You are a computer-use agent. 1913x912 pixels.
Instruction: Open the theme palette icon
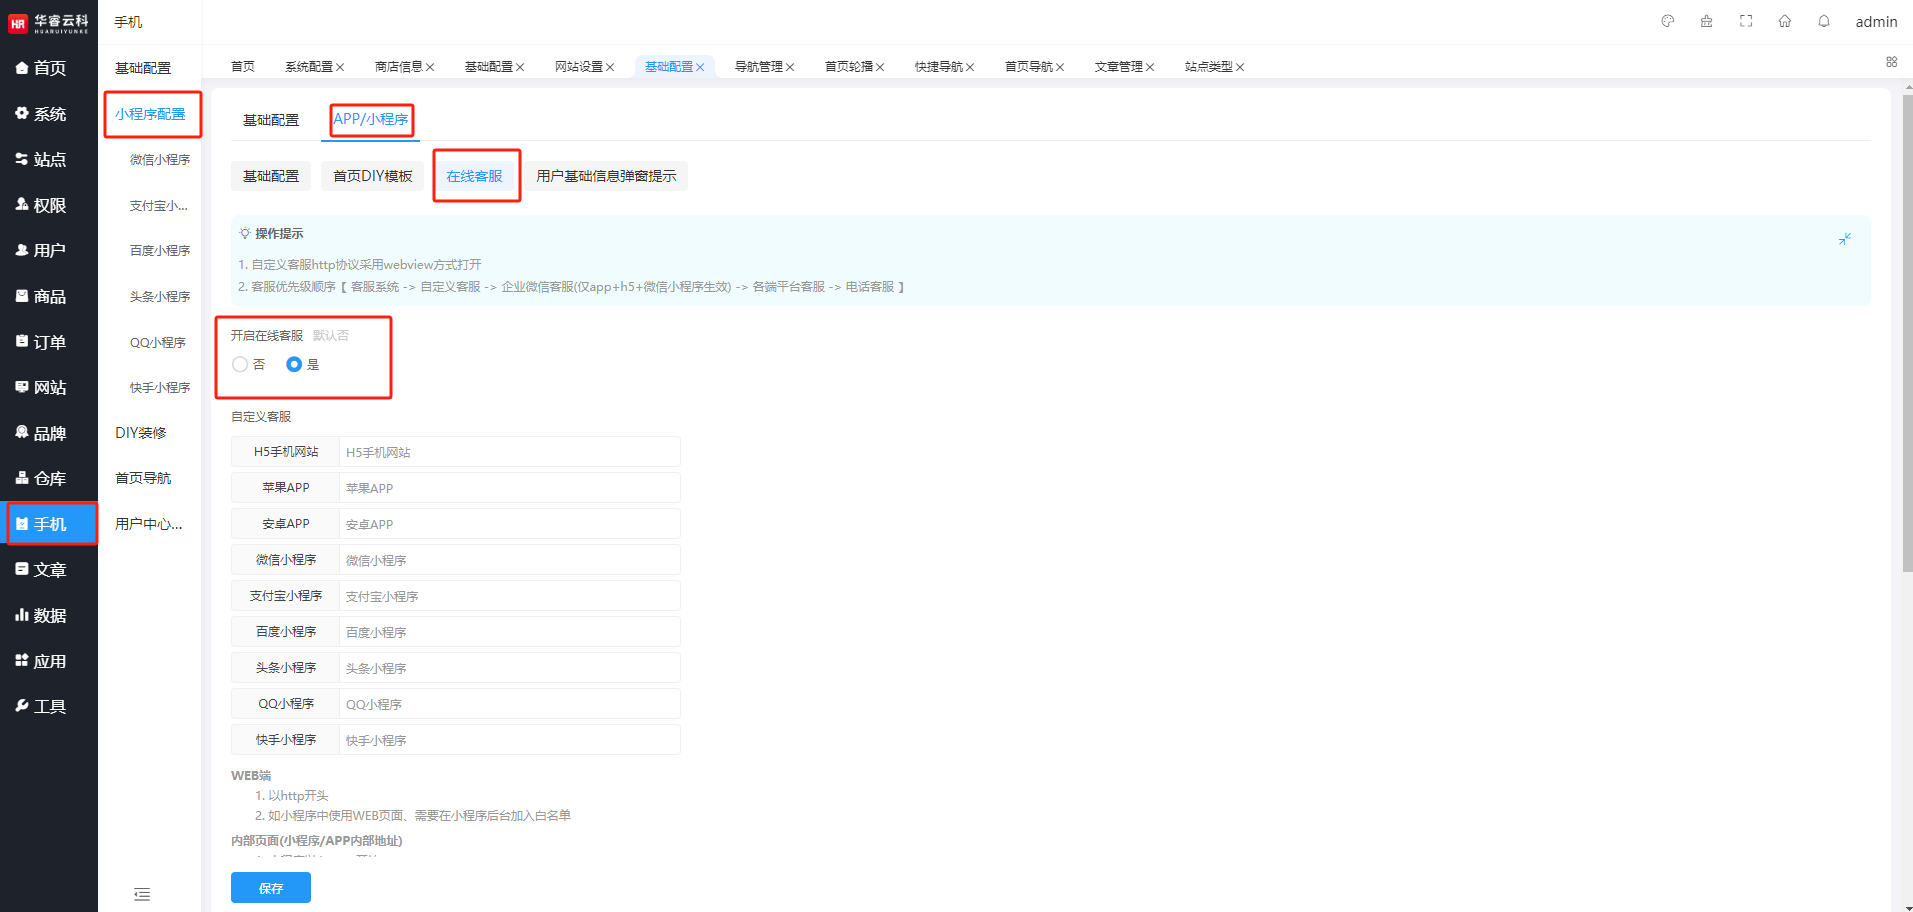[1667, 21]
